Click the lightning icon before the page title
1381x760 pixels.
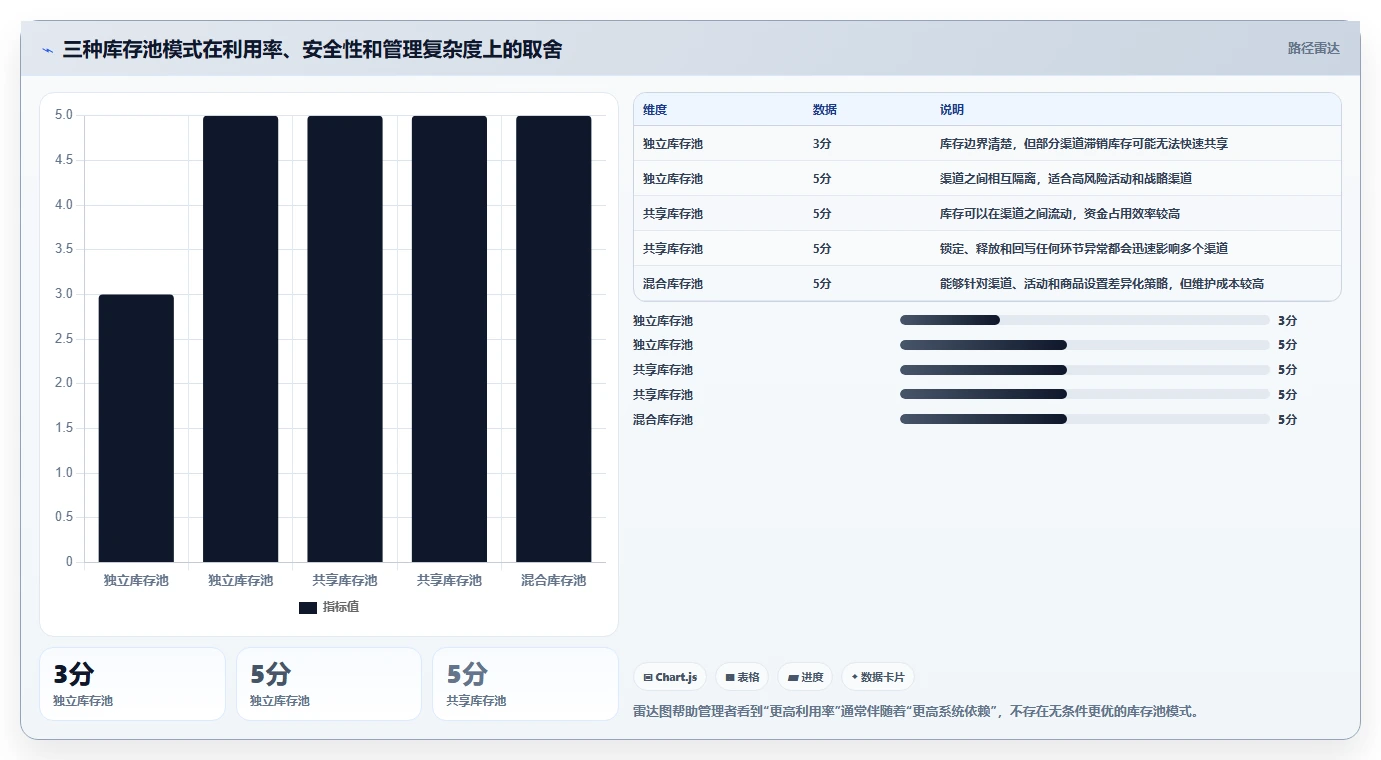[x=48, y=49]
